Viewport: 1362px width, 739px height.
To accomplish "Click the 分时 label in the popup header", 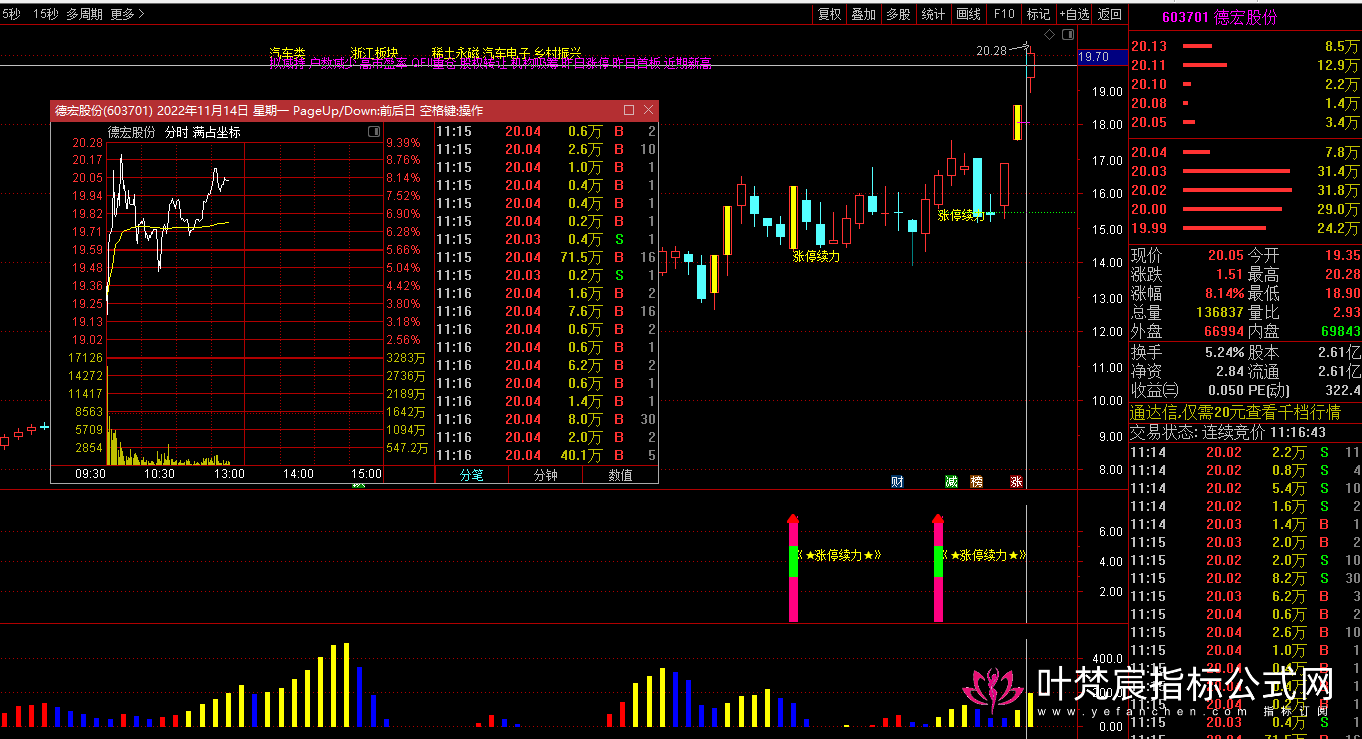I will point(176,132).
